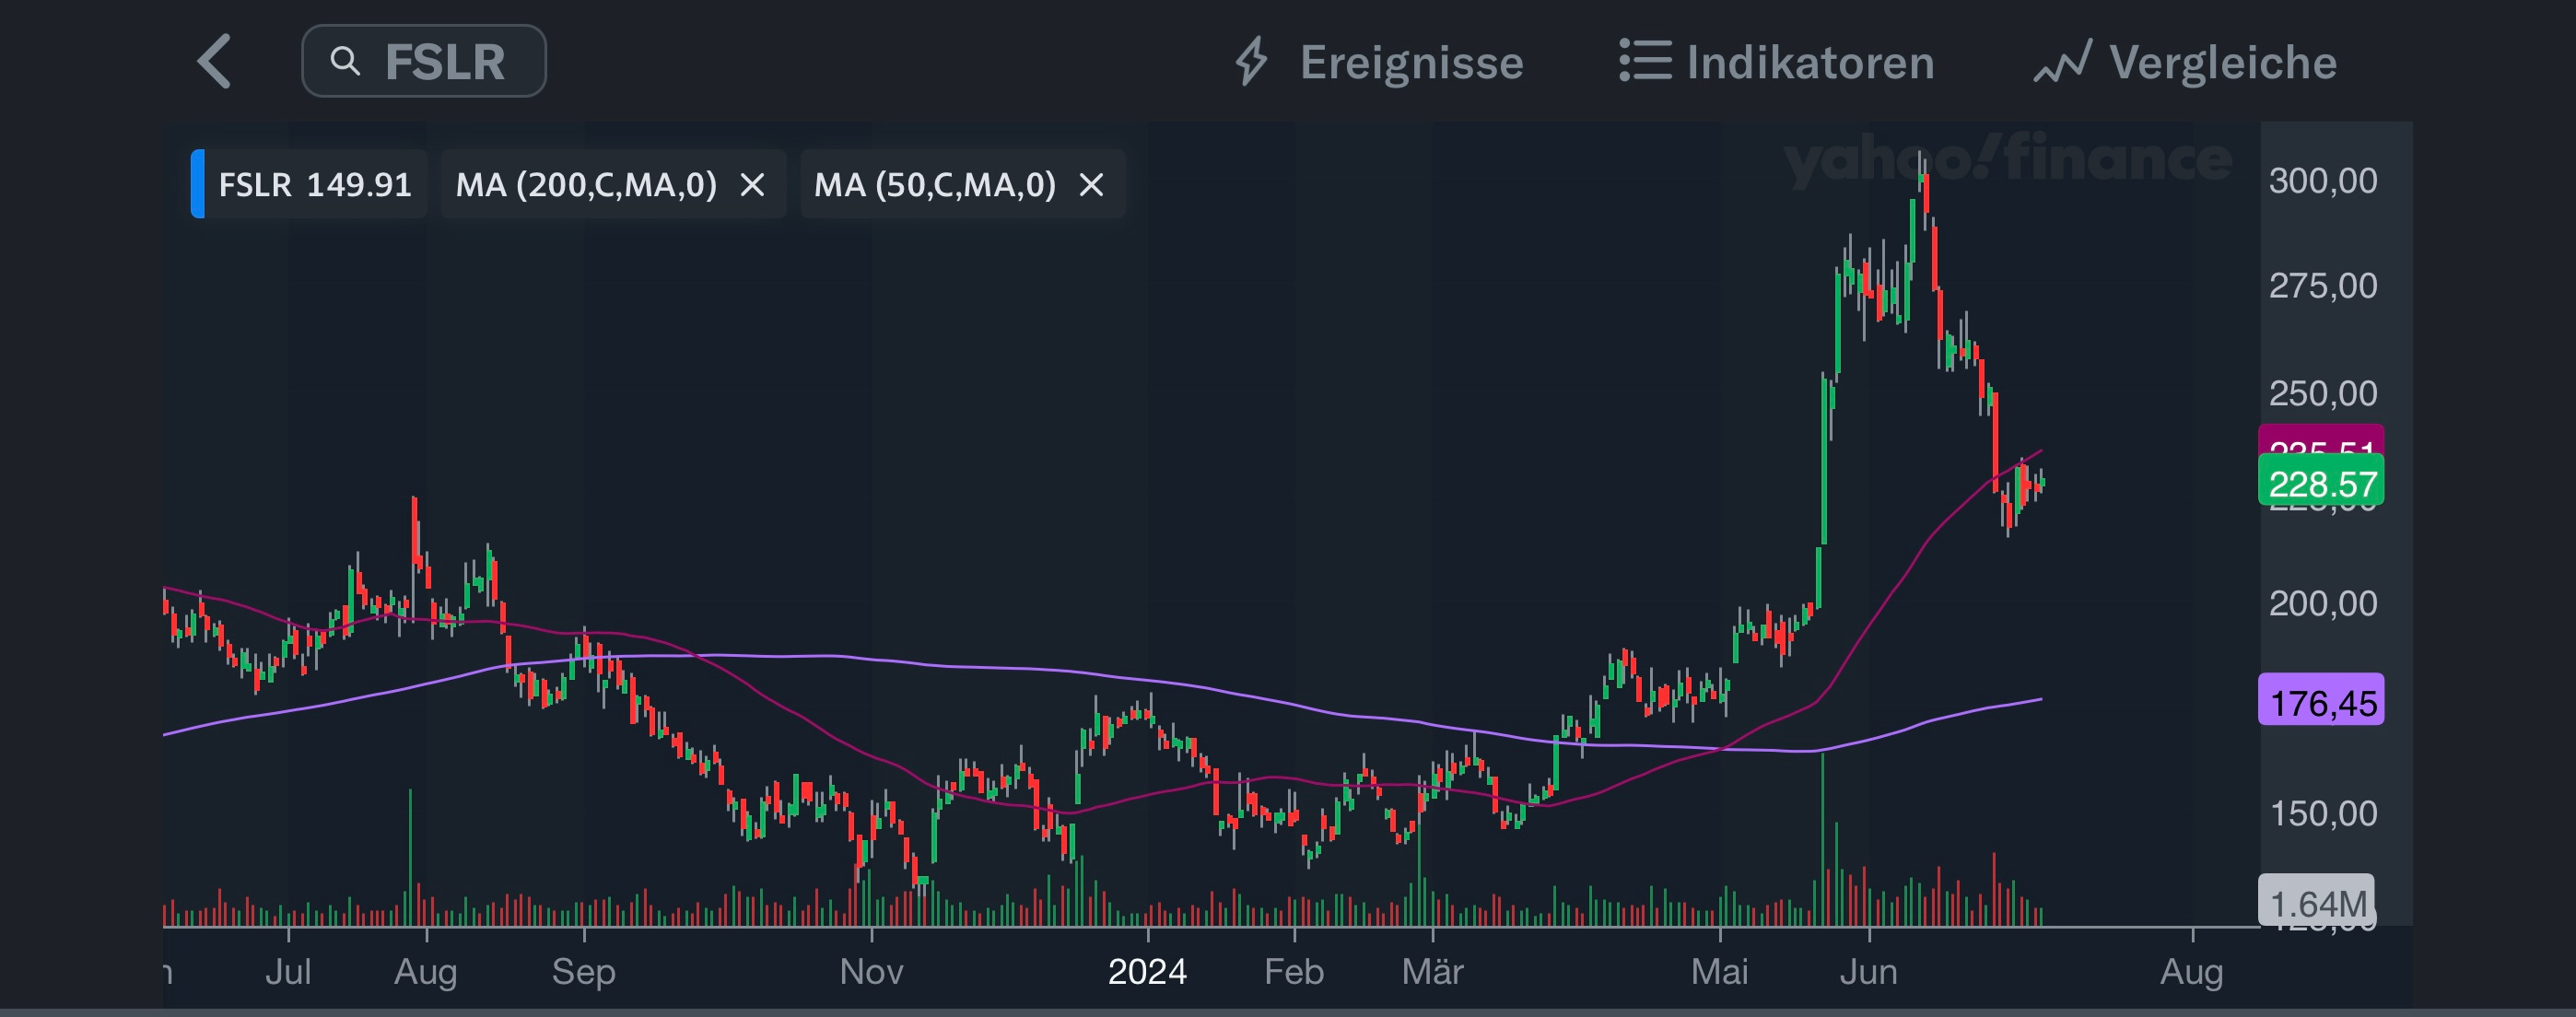
Task: Click the 2024 marker on time axis
Action: 1147,971
